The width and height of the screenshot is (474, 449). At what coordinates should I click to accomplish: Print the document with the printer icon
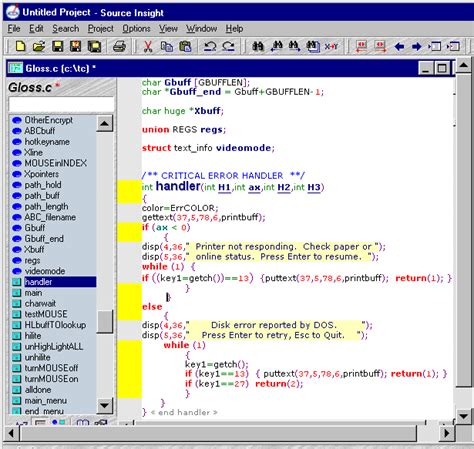[119, 46]
